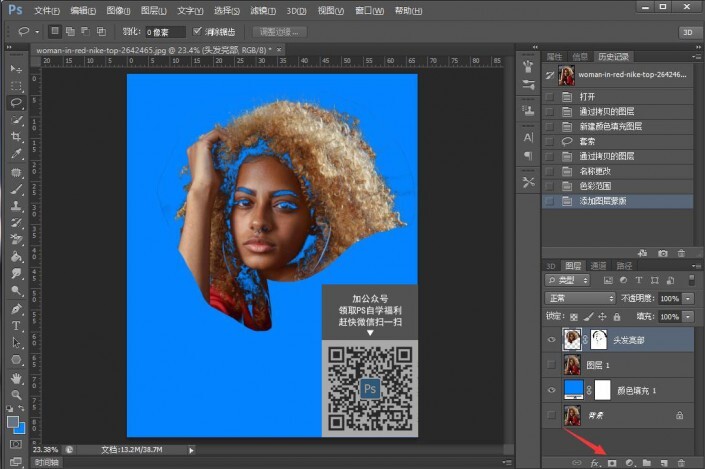The image size is (705, 469).
Task: Click the delete layer trash icon
Action: tap(682, 462)
